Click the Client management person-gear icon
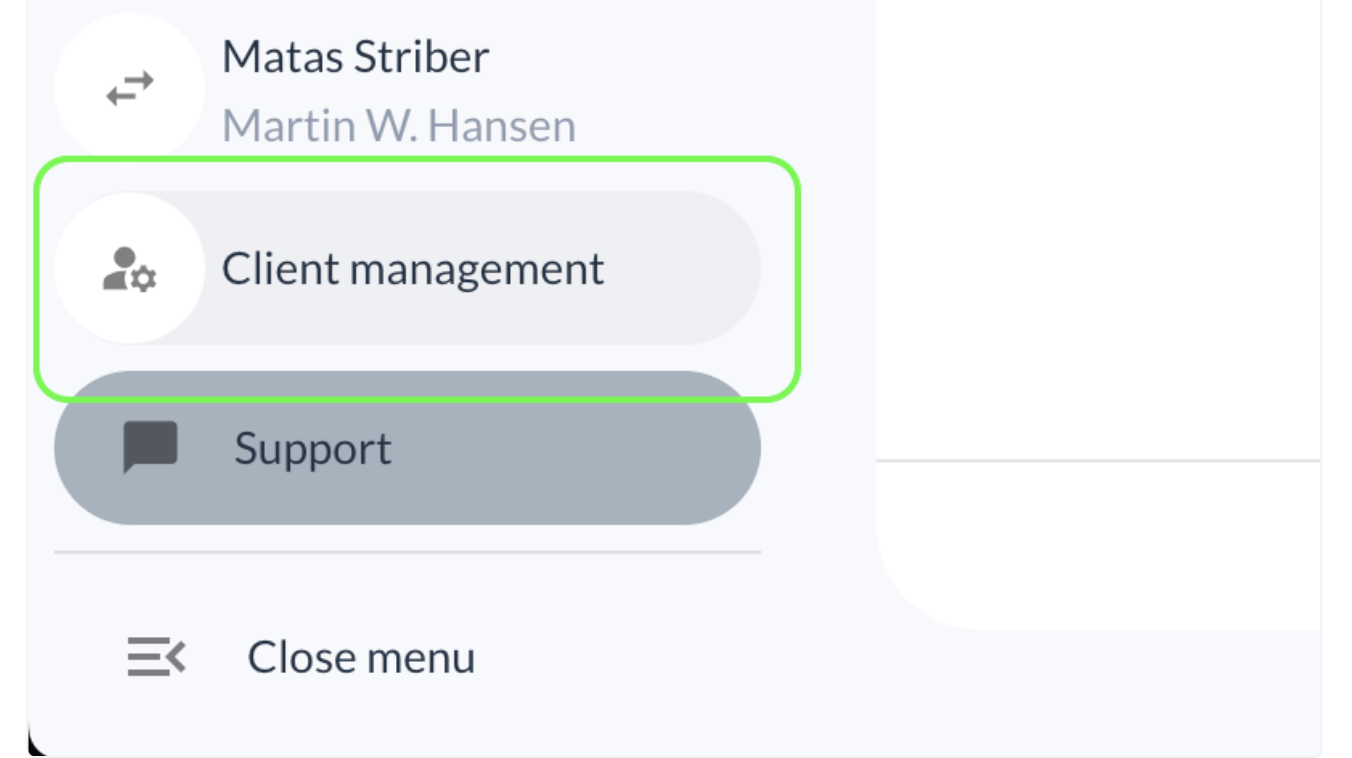 pyautogui.click(x=129, y=269)
